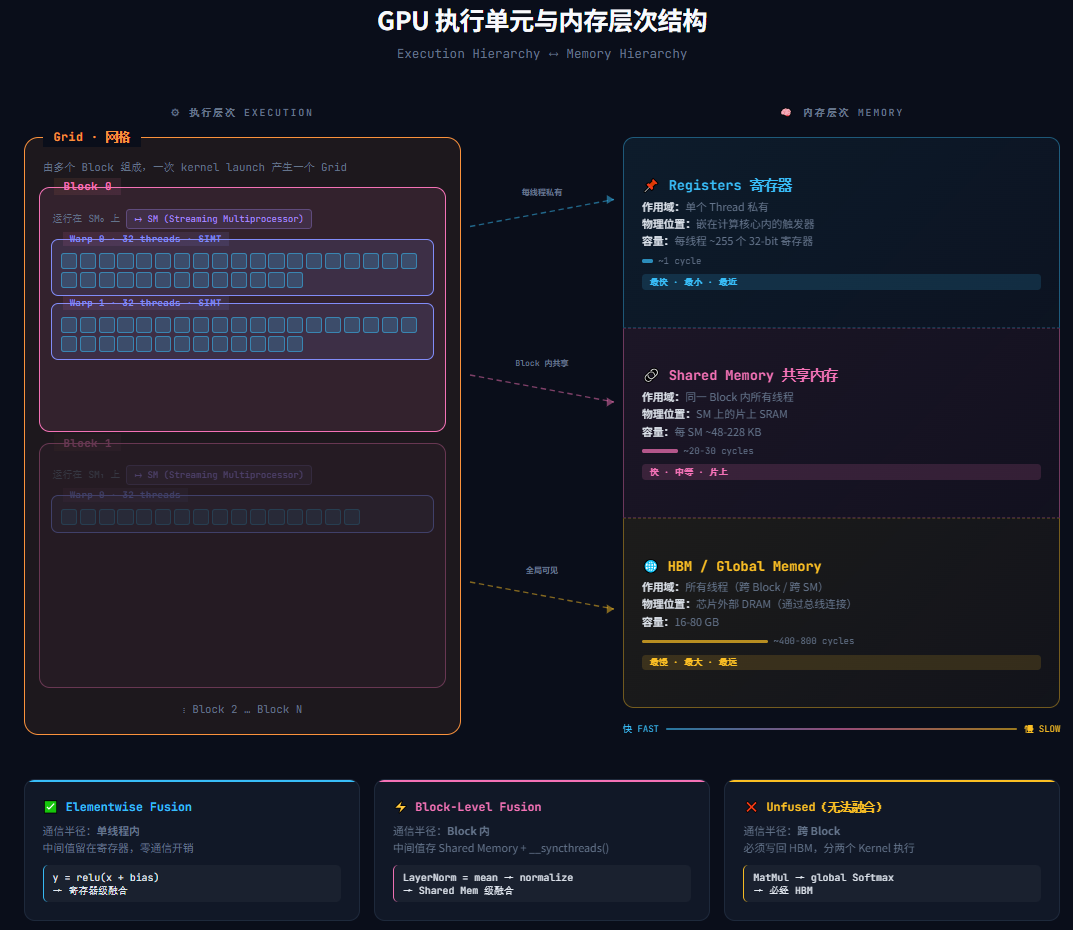Click the lightning icon by Block-Level Fusion

(400, 807)
